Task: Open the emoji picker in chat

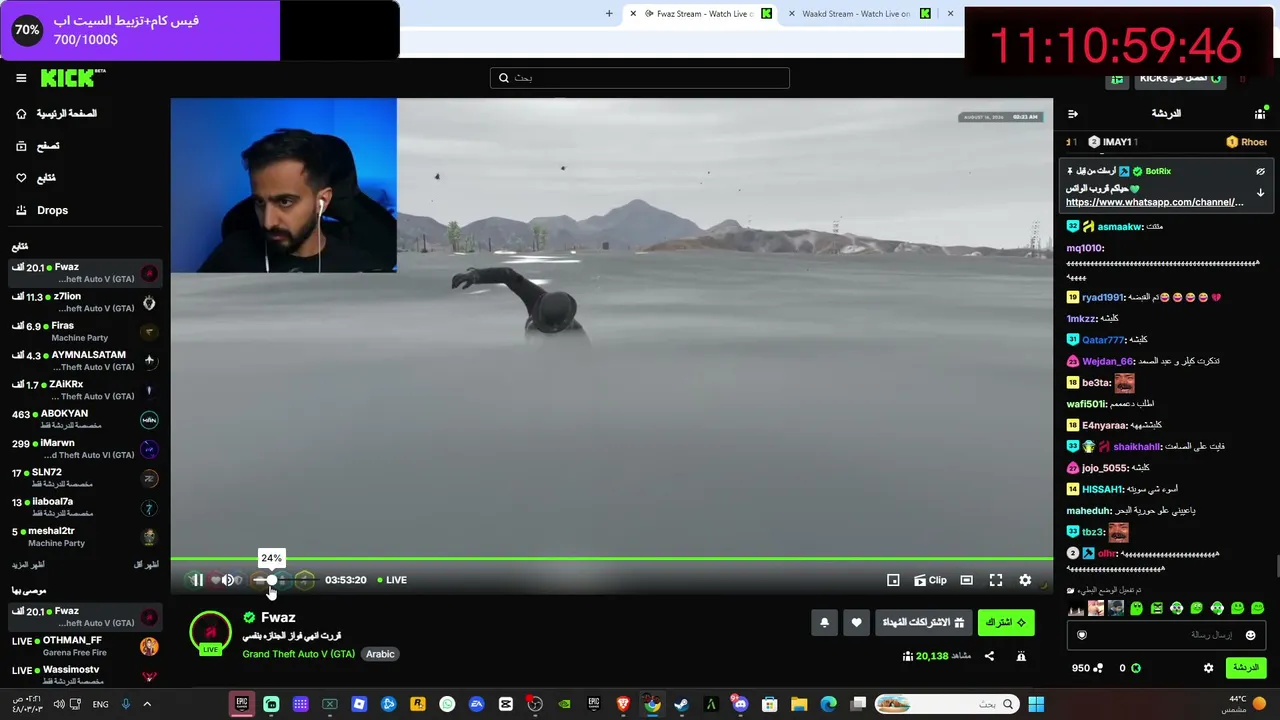Action: coord(1250,635)
